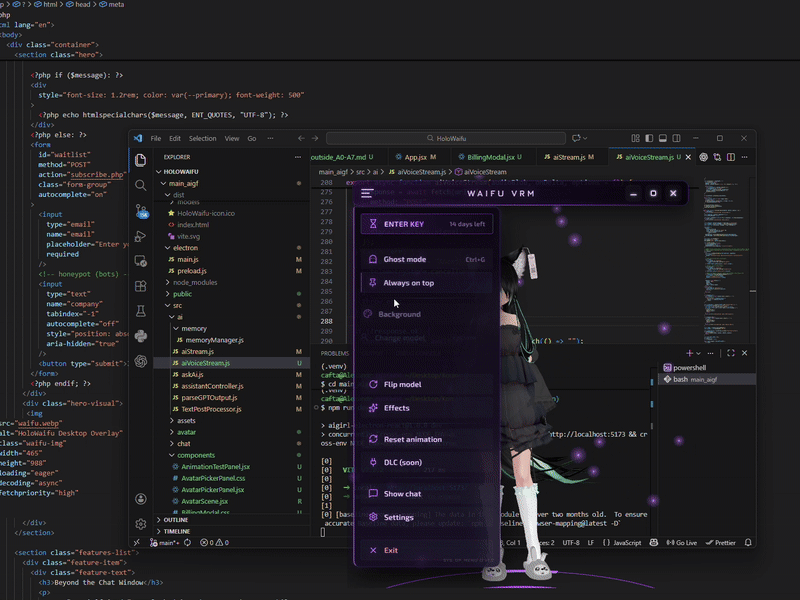Image resolution: width=800 pixels, height=600 pixels.
Task: Open WAIFU VRM Settings
Action: 400,517
